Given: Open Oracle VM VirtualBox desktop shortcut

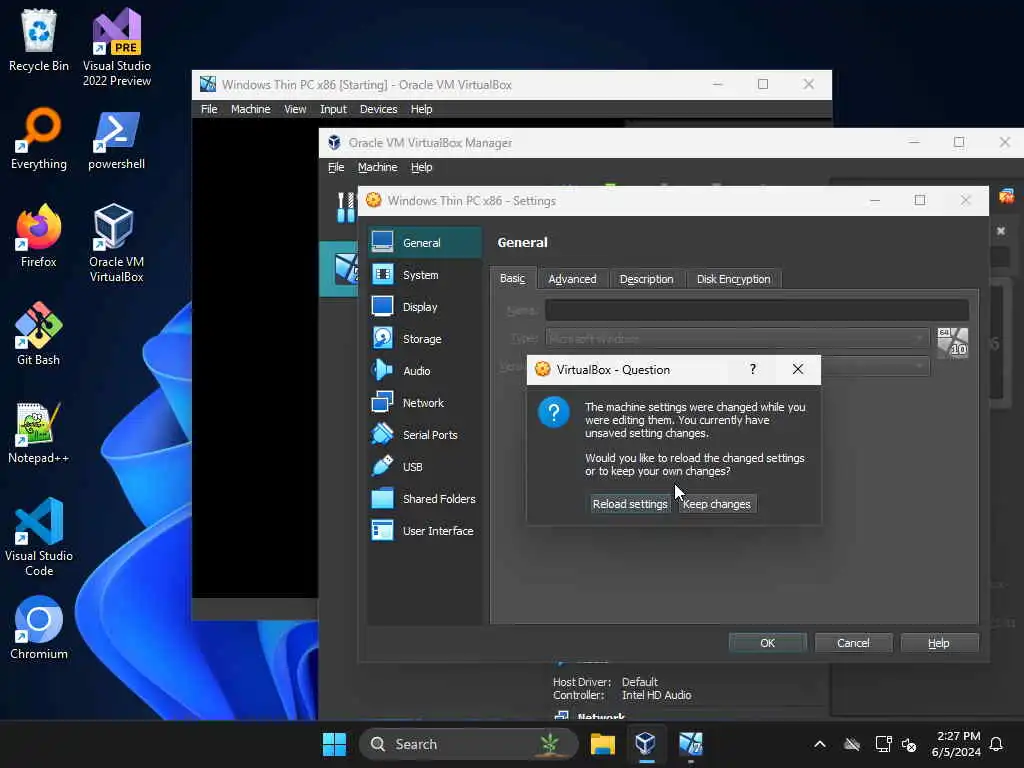Looking at the screenshot, I should (x=116, y=243).
